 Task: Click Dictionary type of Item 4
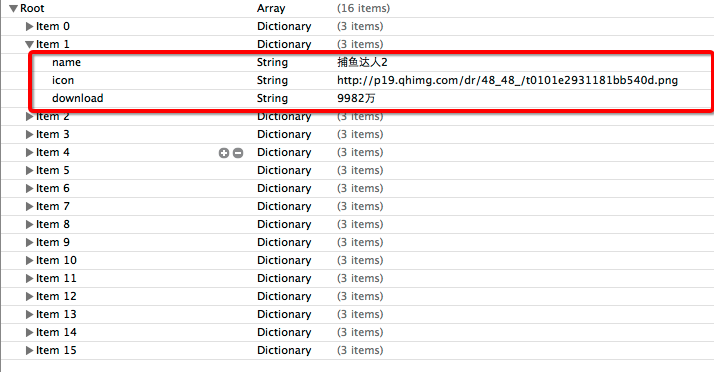pos(284,152)
